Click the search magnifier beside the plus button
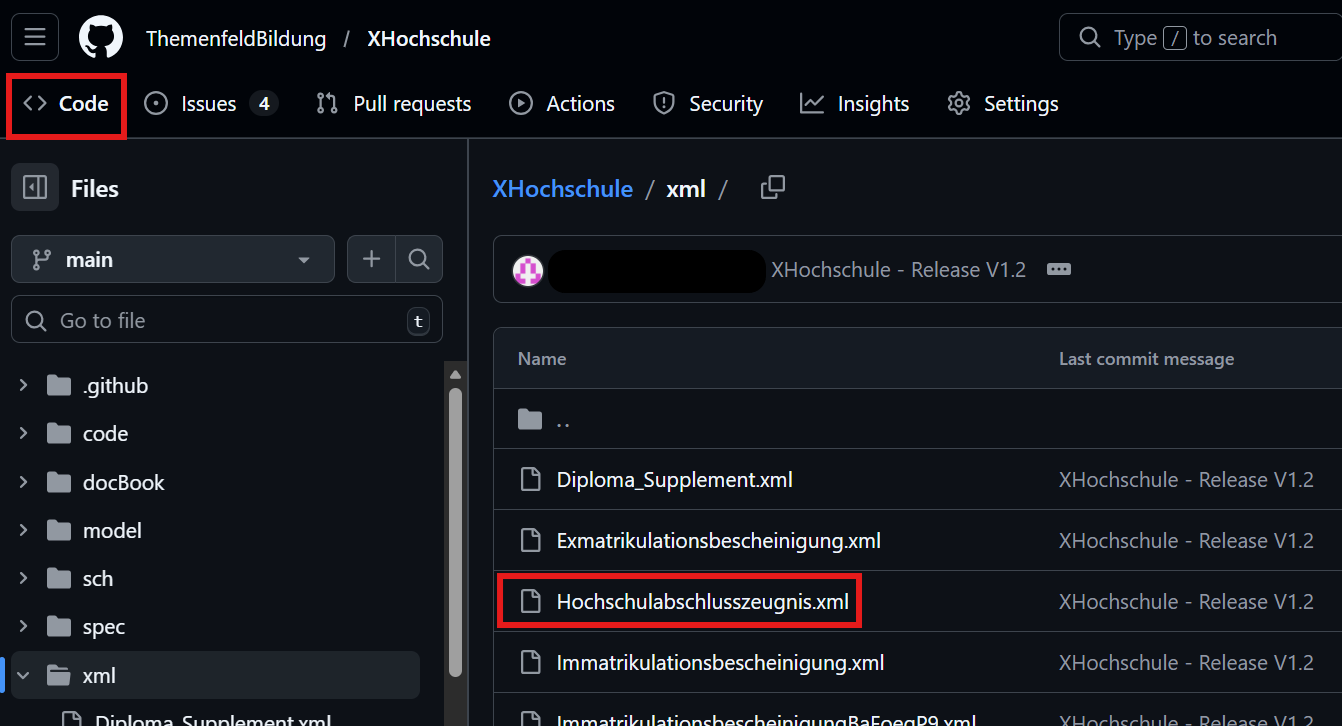Screen dimensions: 1342x726 (x=419, y=260)
